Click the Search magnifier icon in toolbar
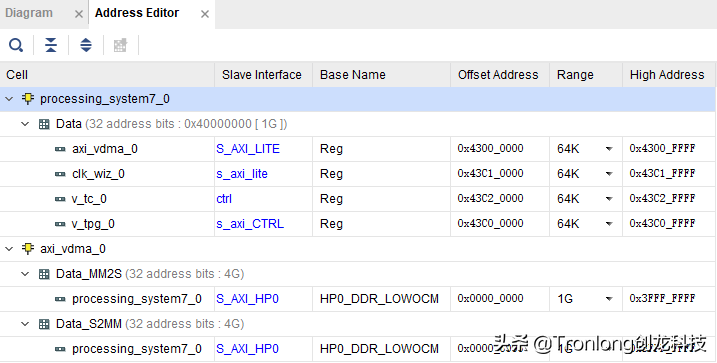 tap(16, 45)
